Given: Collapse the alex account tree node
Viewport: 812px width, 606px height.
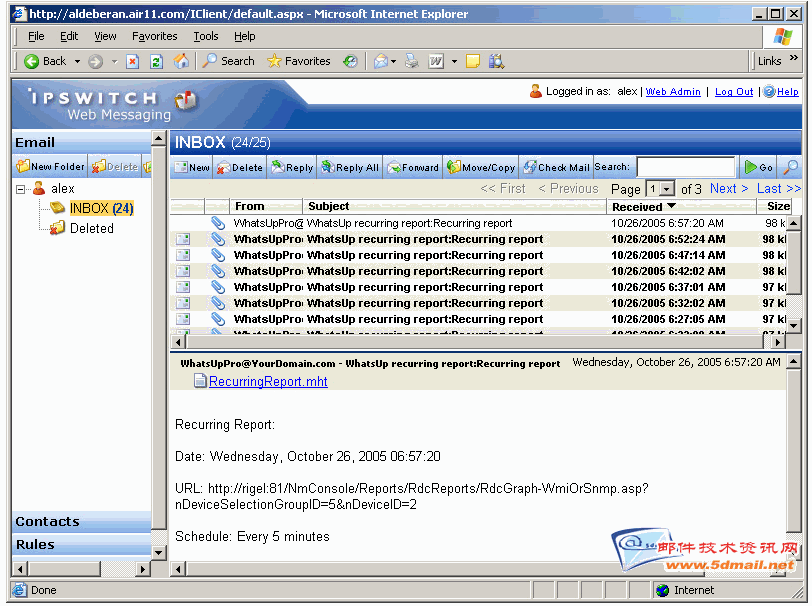Looking at the screenshot, I should (21, 189).
